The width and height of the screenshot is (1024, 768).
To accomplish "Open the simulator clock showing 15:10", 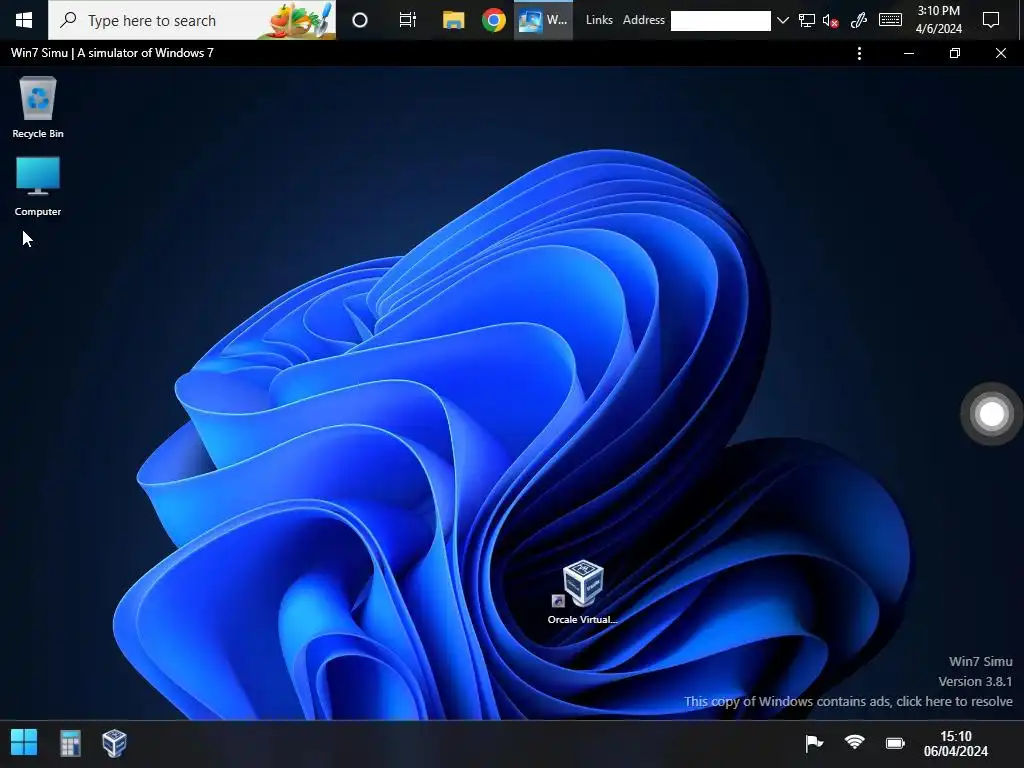I will [955, 744].
